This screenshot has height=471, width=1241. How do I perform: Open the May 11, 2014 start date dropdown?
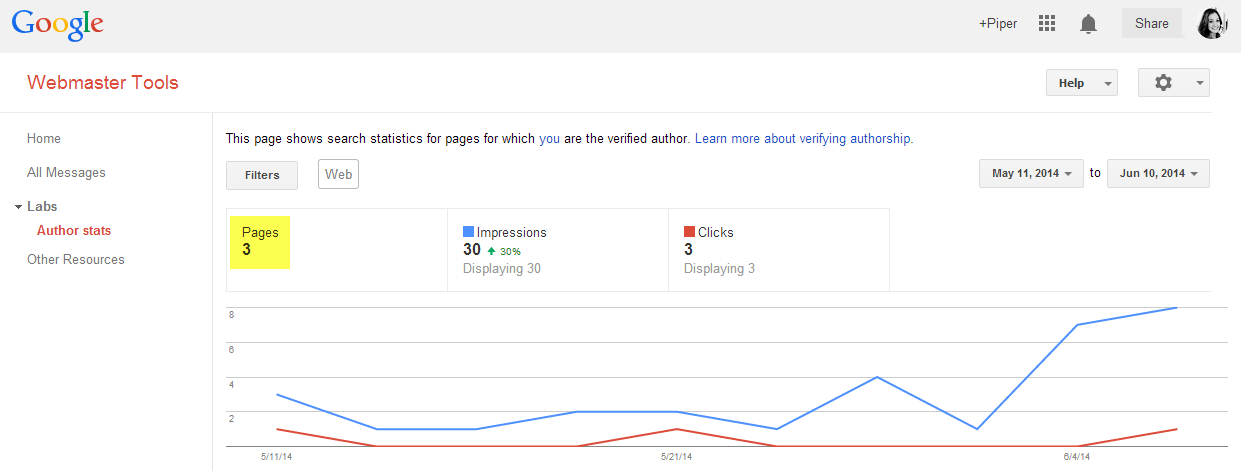click(1031, 173)
